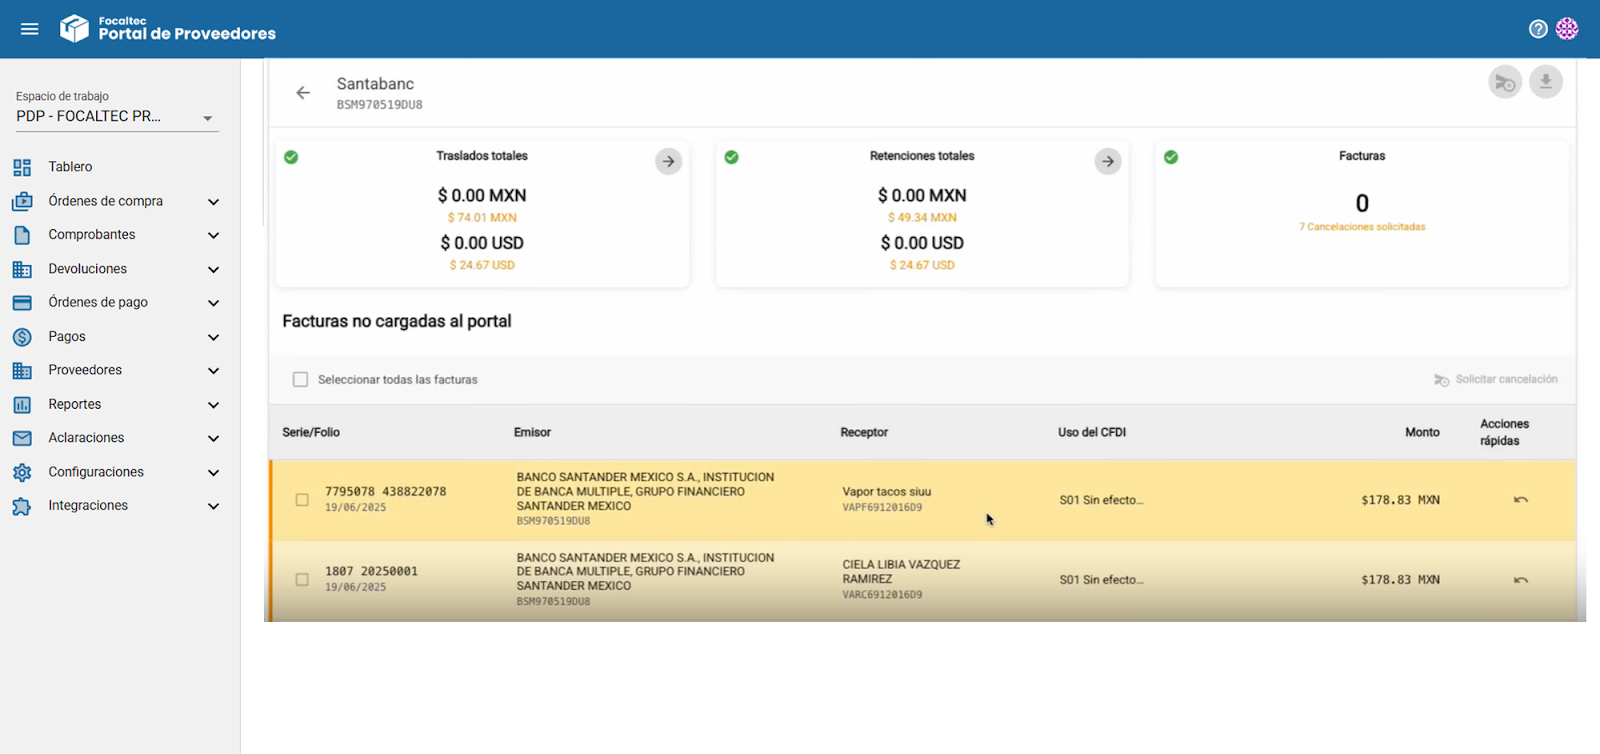1600x754 pixels.
Task: Expand Integraciones chevron
Action: pos(213,507)
